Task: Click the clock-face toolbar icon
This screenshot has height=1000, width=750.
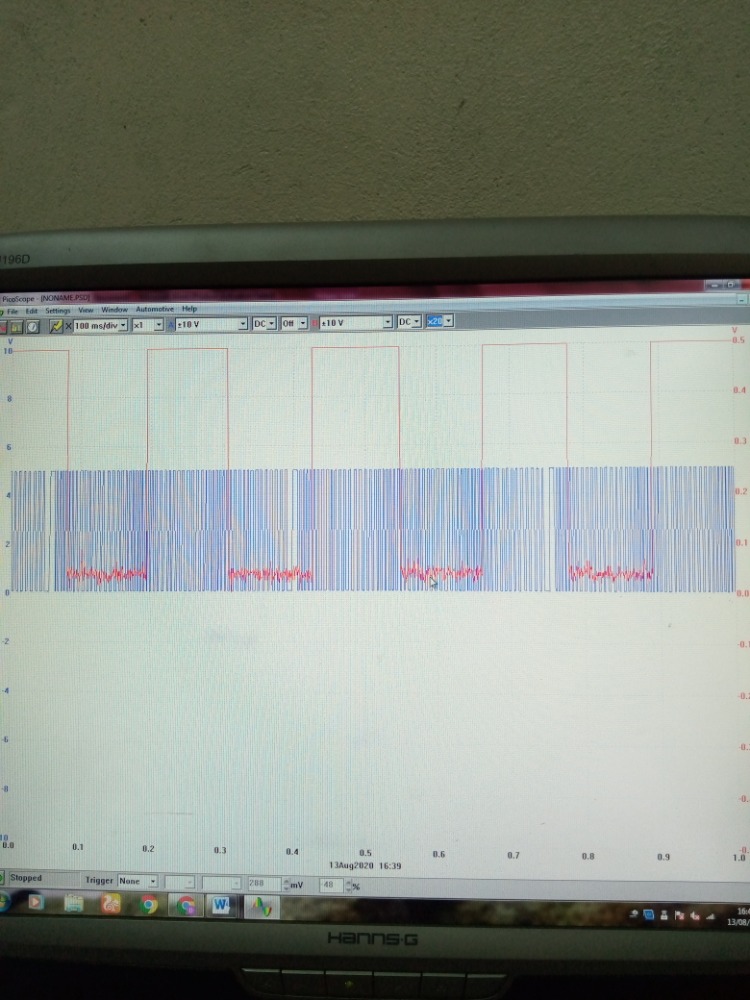Action: tap(33, 327)
